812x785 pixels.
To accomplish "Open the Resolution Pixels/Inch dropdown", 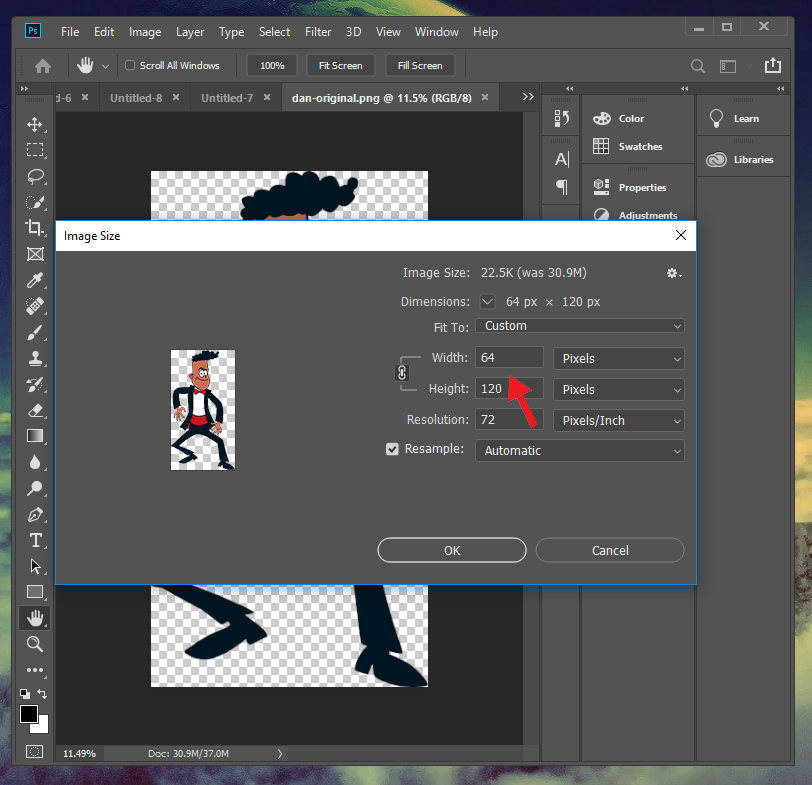I will pyautogui.click(x=618, y=420).
